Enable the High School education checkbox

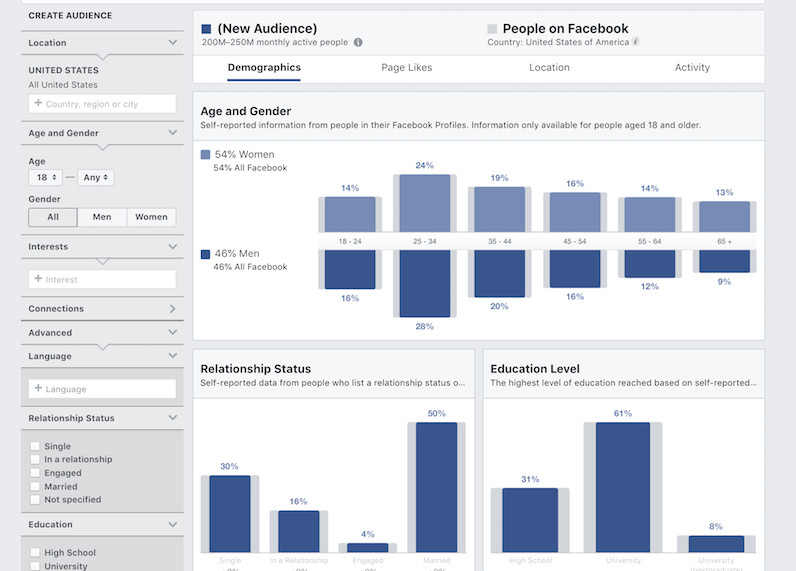coord(35,552)
